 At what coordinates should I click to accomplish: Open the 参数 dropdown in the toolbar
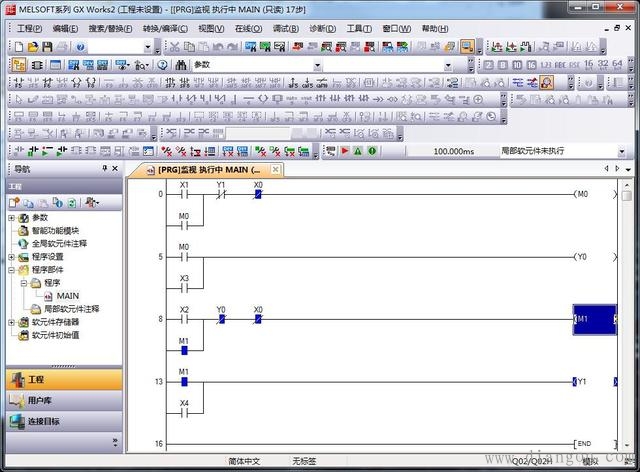pyautogui.click(x=318, y=65)
